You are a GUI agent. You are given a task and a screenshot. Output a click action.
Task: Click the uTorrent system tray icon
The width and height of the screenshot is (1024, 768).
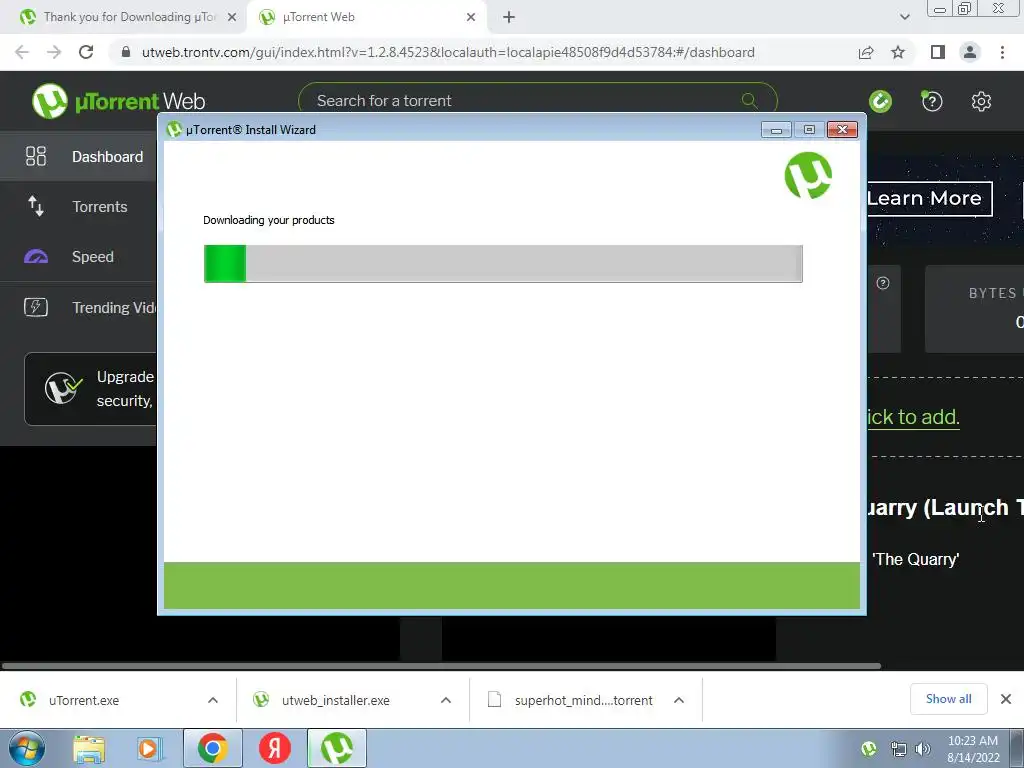tap(869, 748)
